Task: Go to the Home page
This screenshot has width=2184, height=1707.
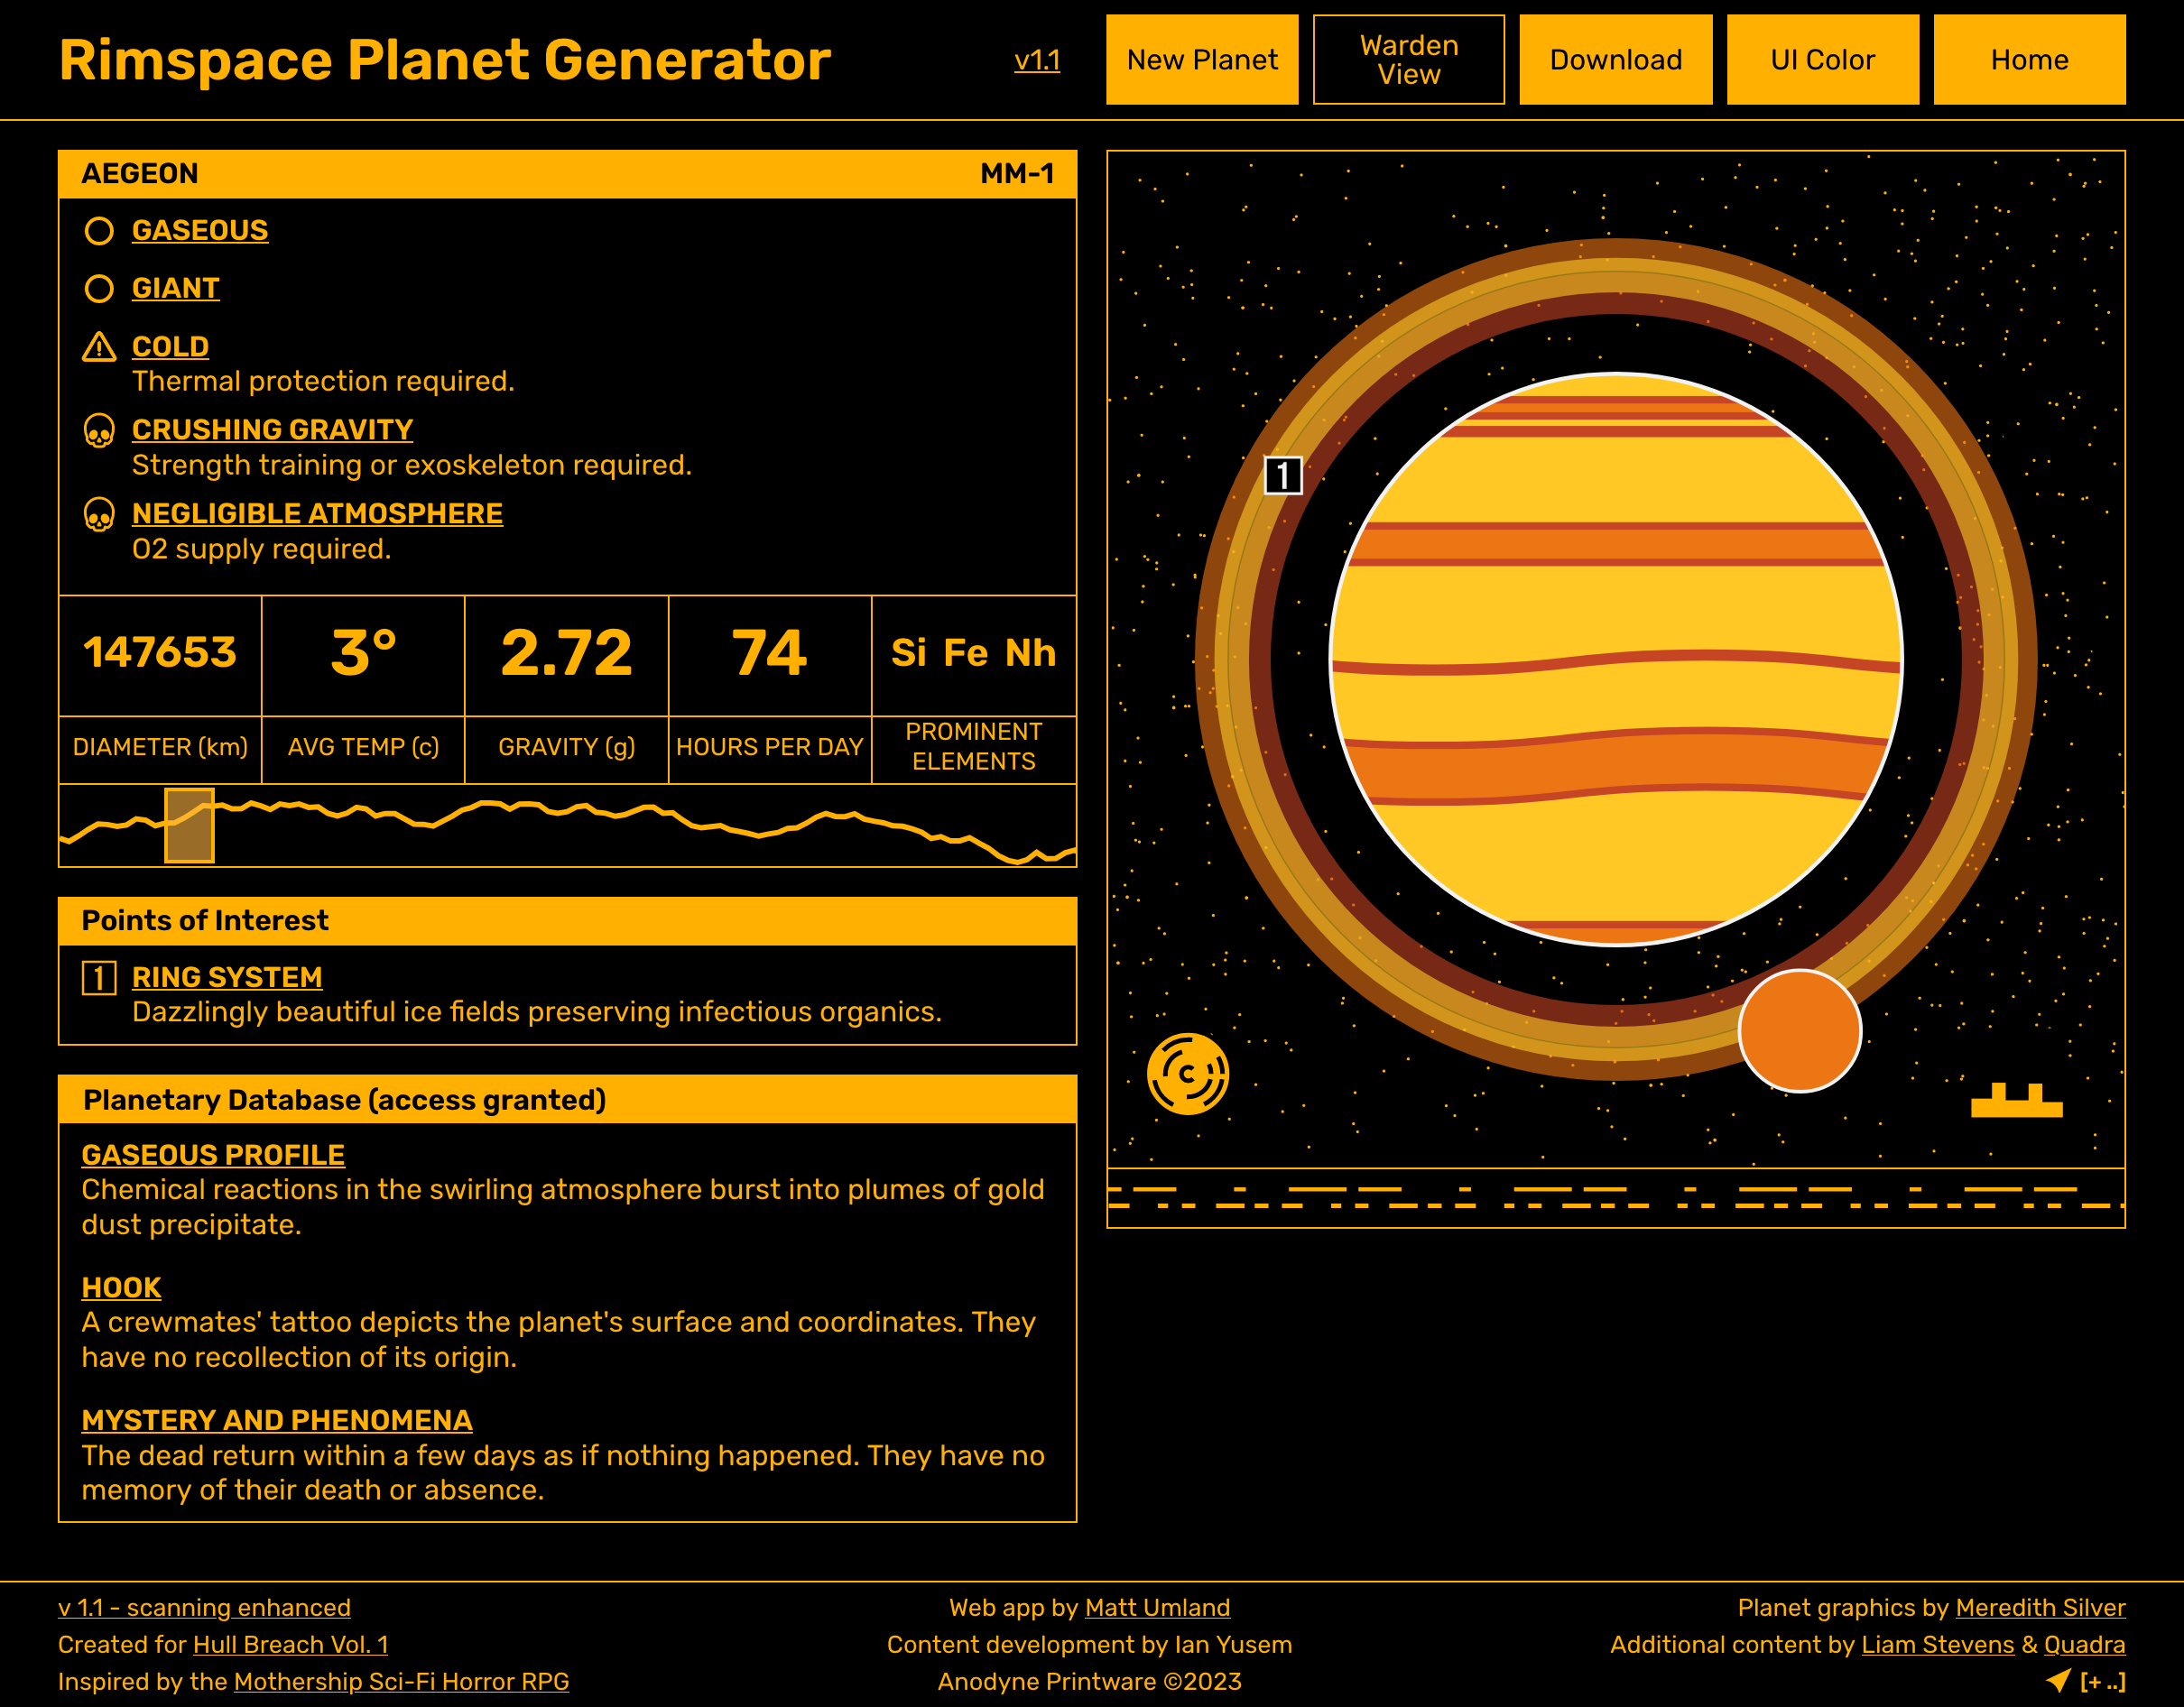Action: tap(2029, 60)
